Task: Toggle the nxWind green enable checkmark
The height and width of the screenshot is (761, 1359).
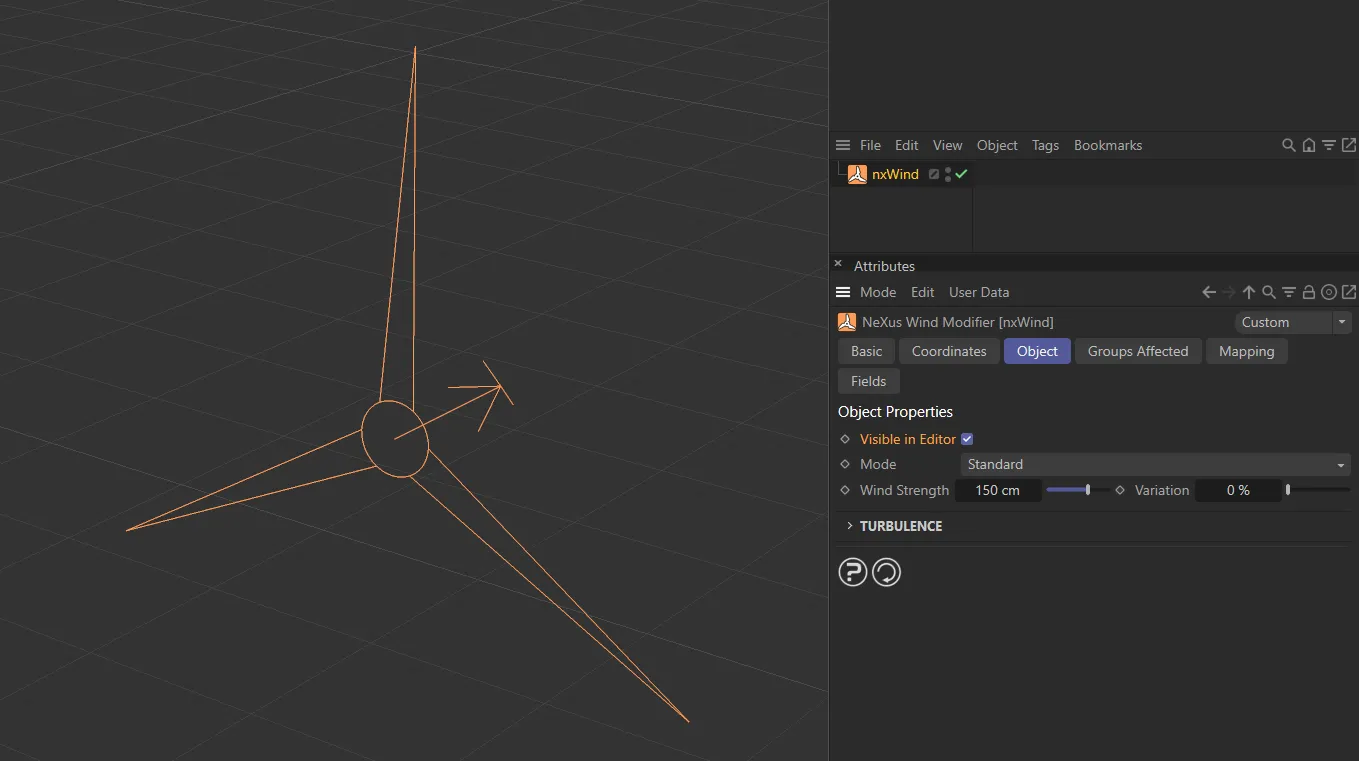Action: click(x=961, y=174)
